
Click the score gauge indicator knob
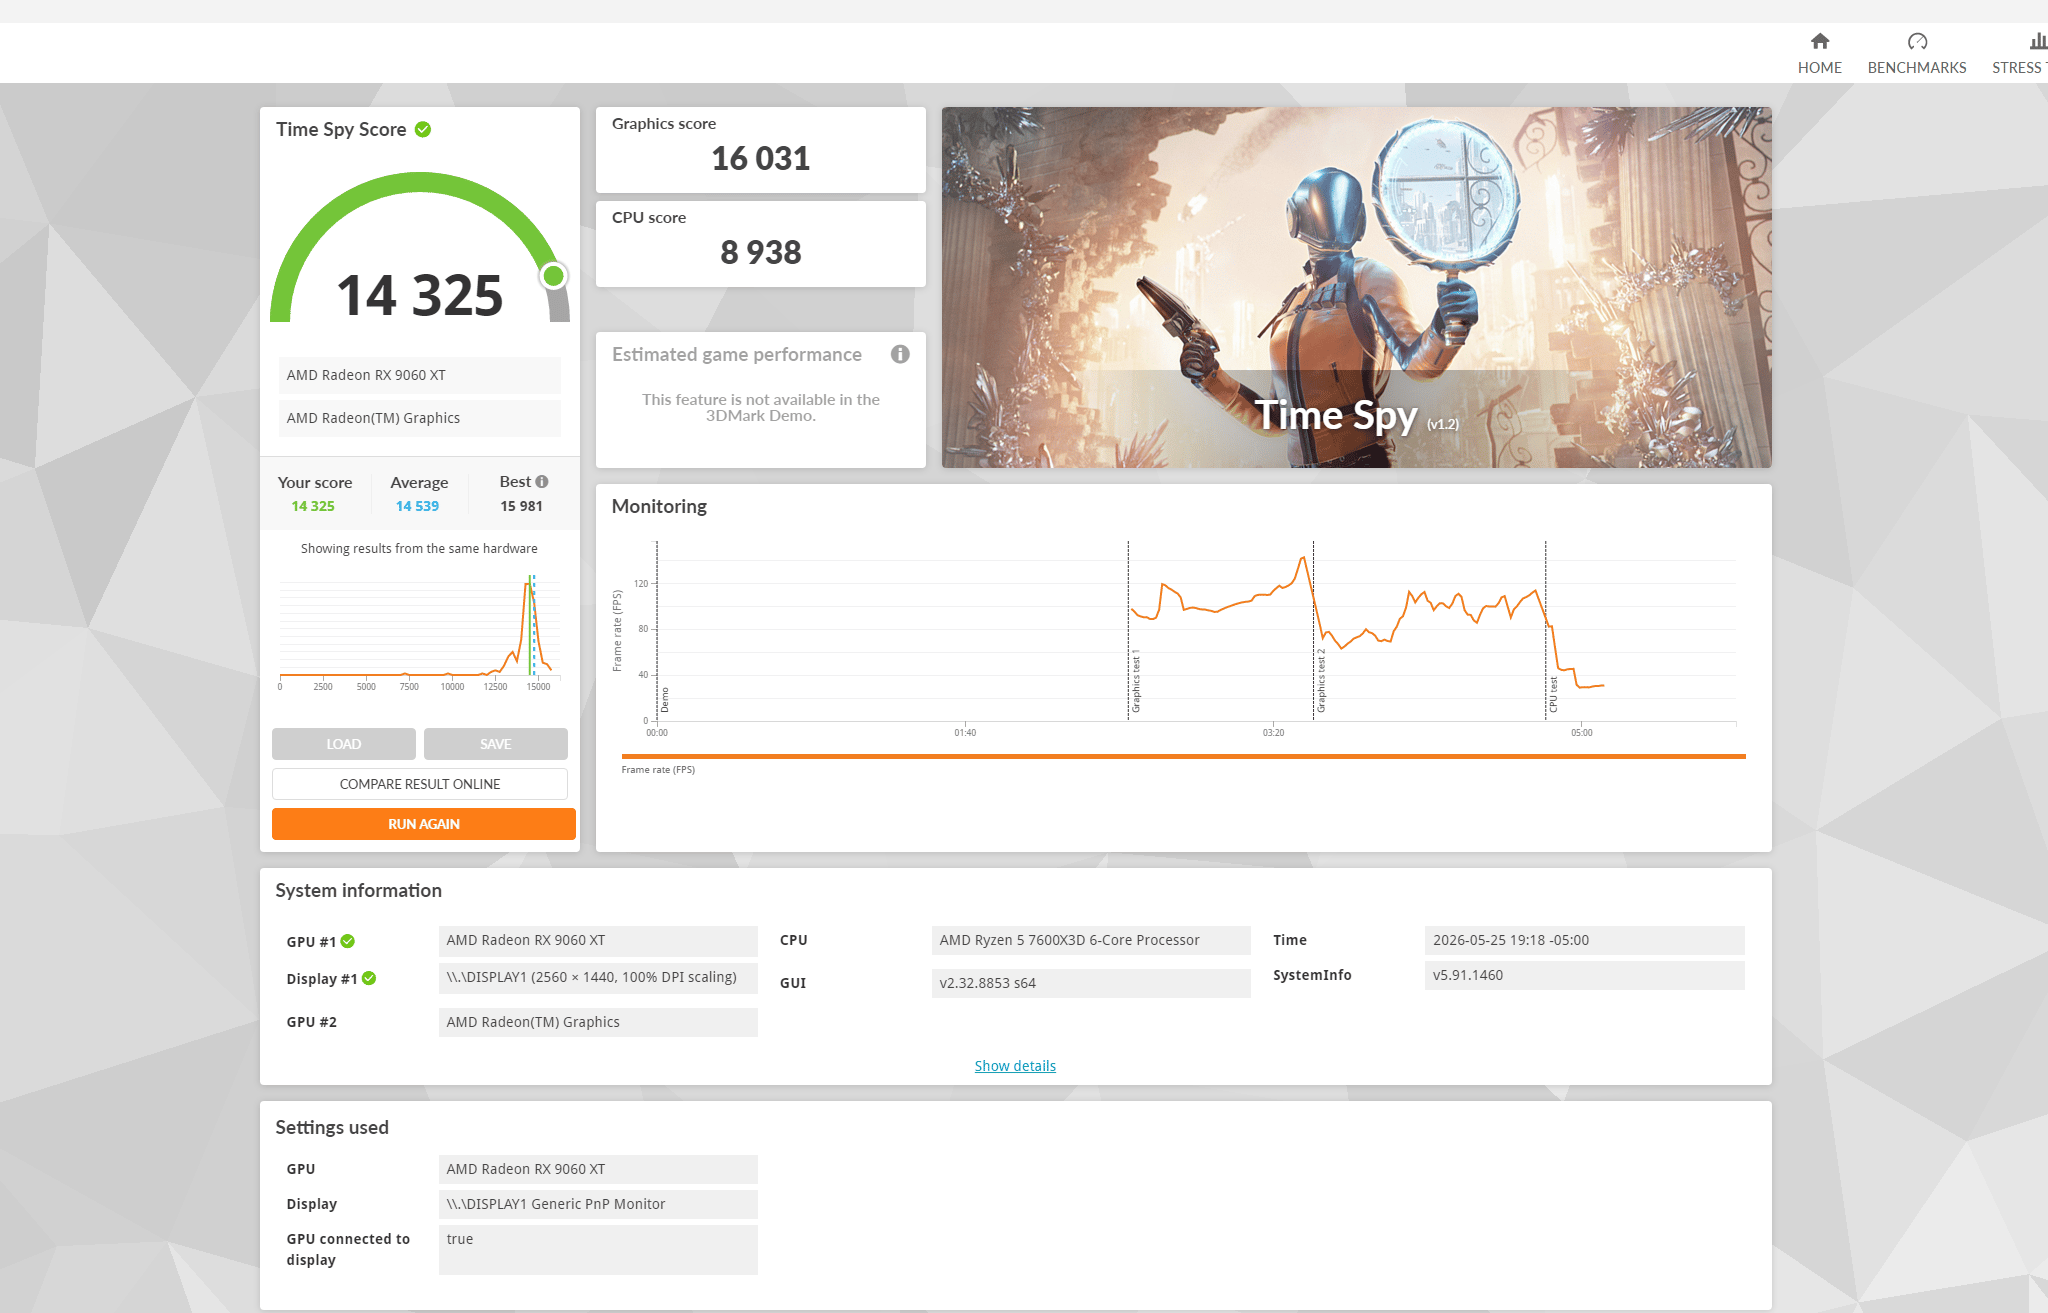(x=553, y=275)
